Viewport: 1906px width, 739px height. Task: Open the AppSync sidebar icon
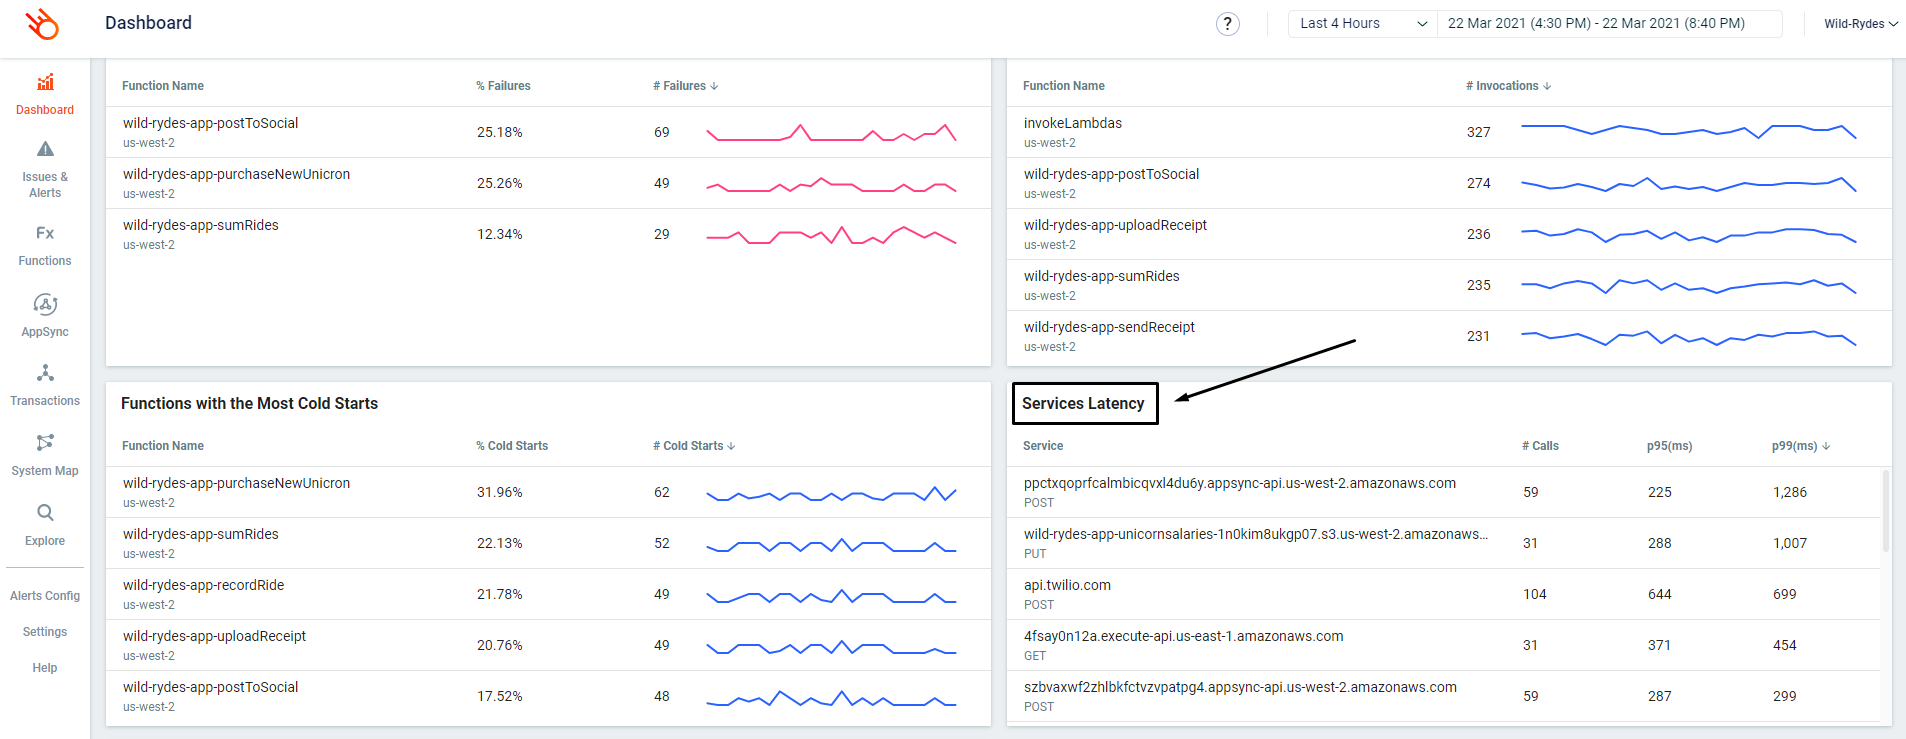[45, 304]
